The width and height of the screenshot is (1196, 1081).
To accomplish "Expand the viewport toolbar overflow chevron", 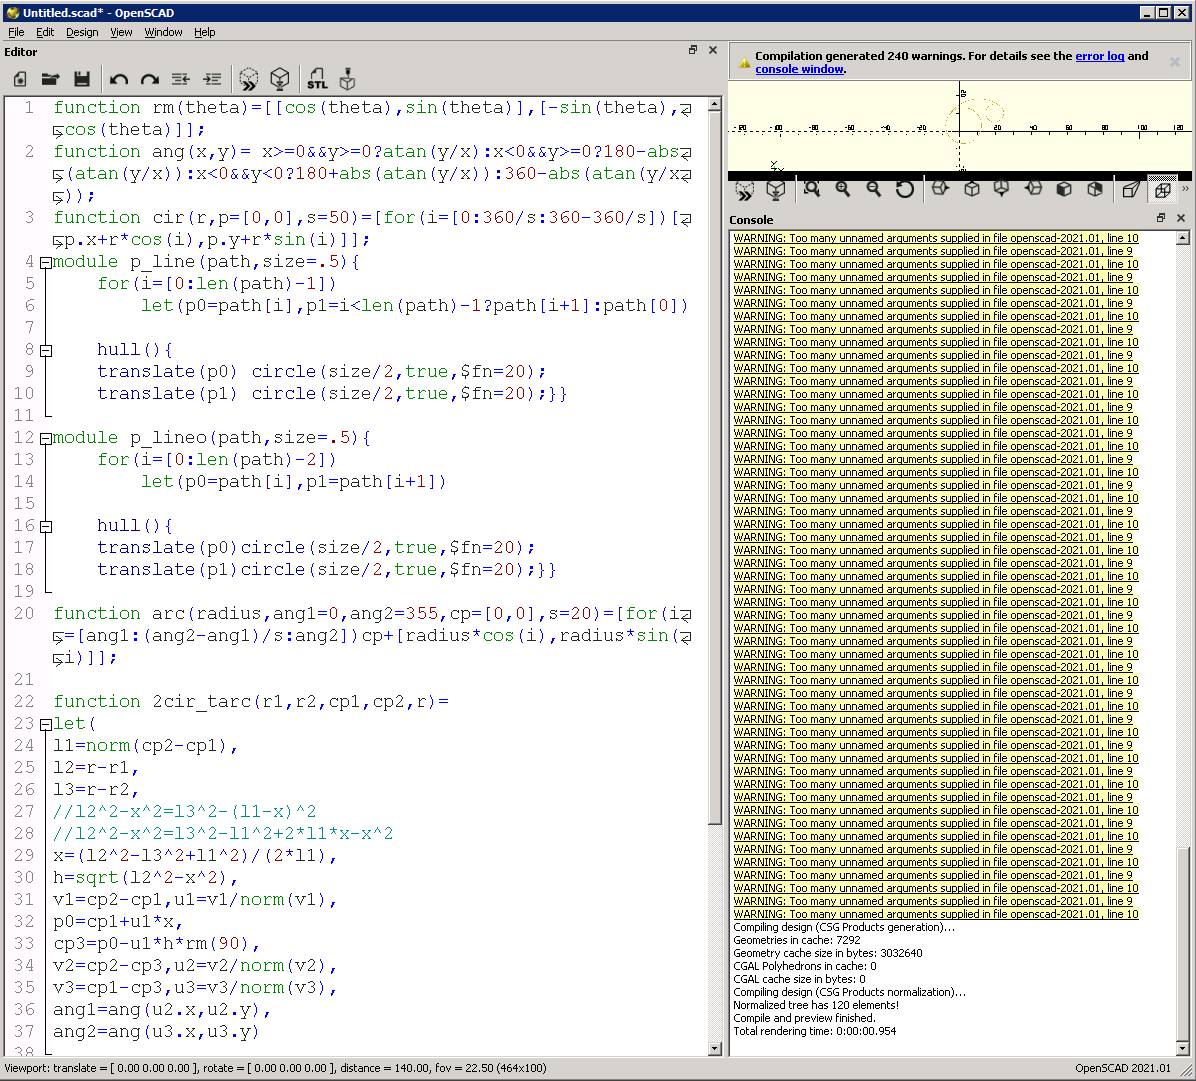I will click(1185, 189).
